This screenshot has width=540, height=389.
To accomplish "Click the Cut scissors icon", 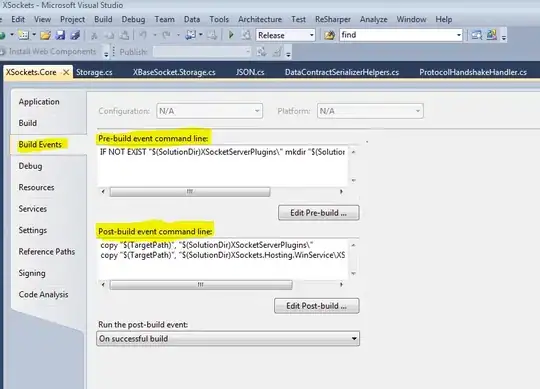I will tap(94, 35).
